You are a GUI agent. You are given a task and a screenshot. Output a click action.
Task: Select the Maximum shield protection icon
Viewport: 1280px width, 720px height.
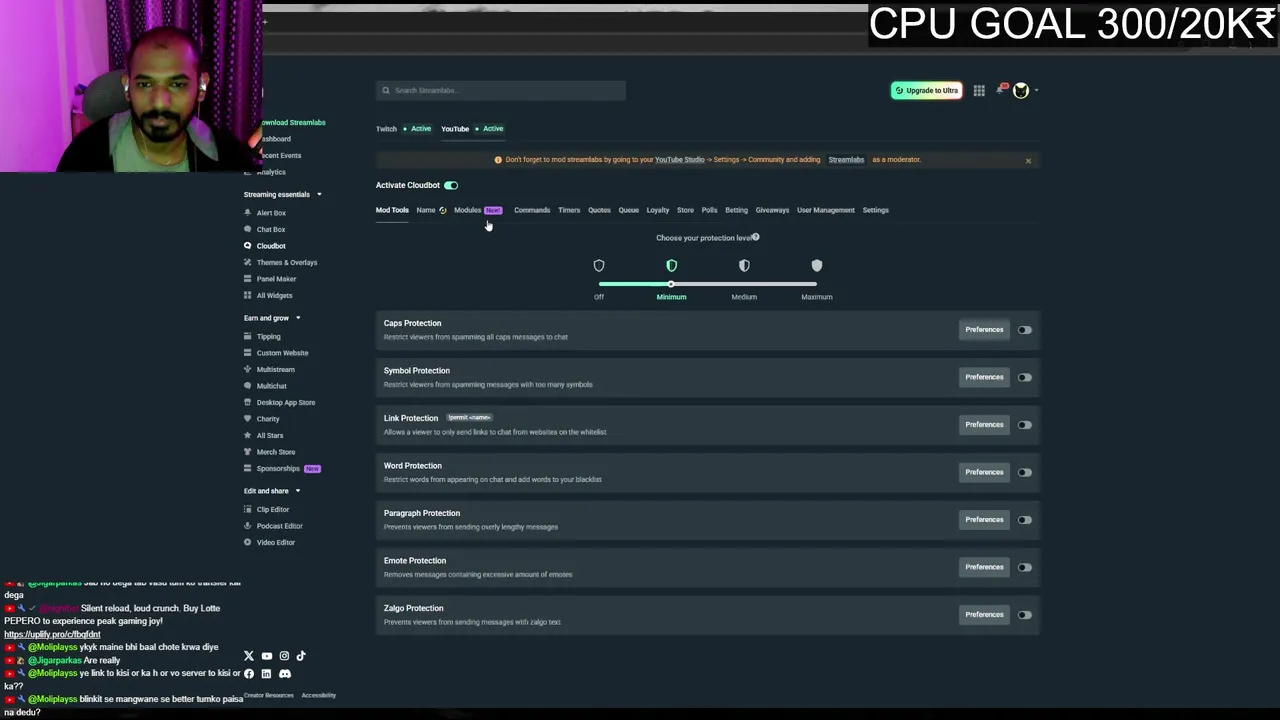pyautogui.click(x=817, y=265)
